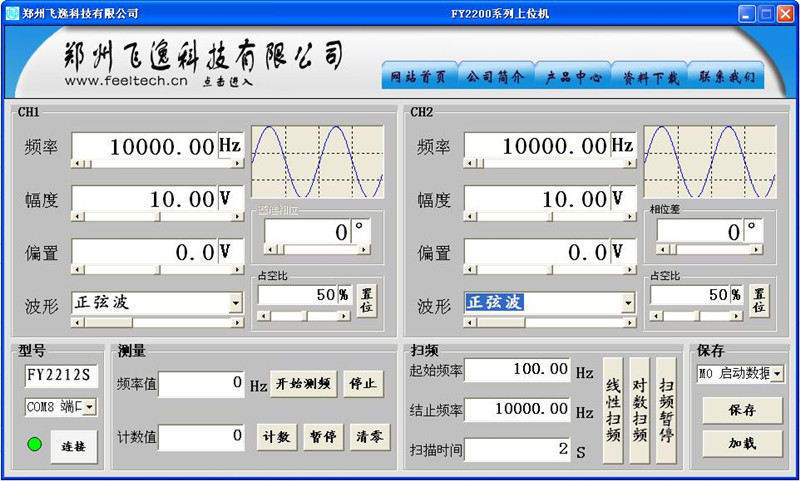
Task: Click the 结止频率 stop frequency field
Action: pos(517,410)
